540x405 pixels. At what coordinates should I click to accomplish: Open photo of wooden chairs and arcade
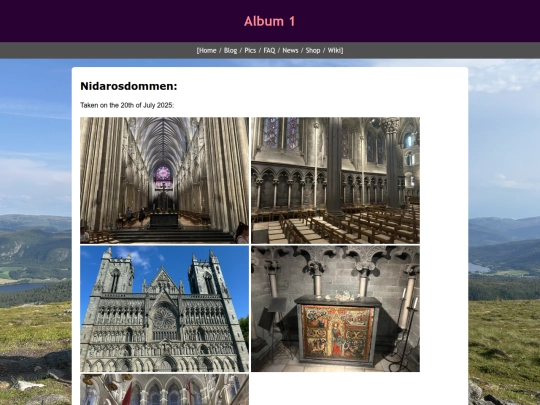click(x=335, y=180)
